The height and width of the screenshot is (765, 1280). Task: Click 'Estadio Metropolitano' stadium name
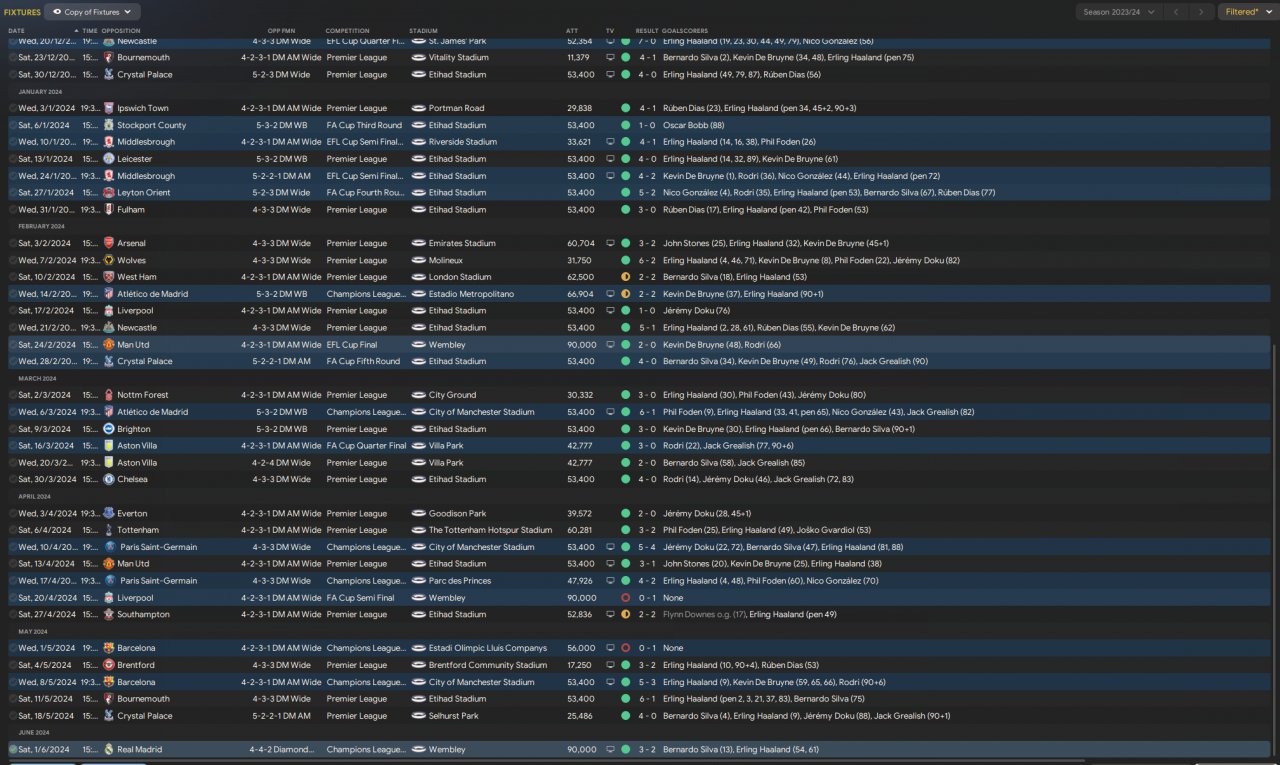470,294
